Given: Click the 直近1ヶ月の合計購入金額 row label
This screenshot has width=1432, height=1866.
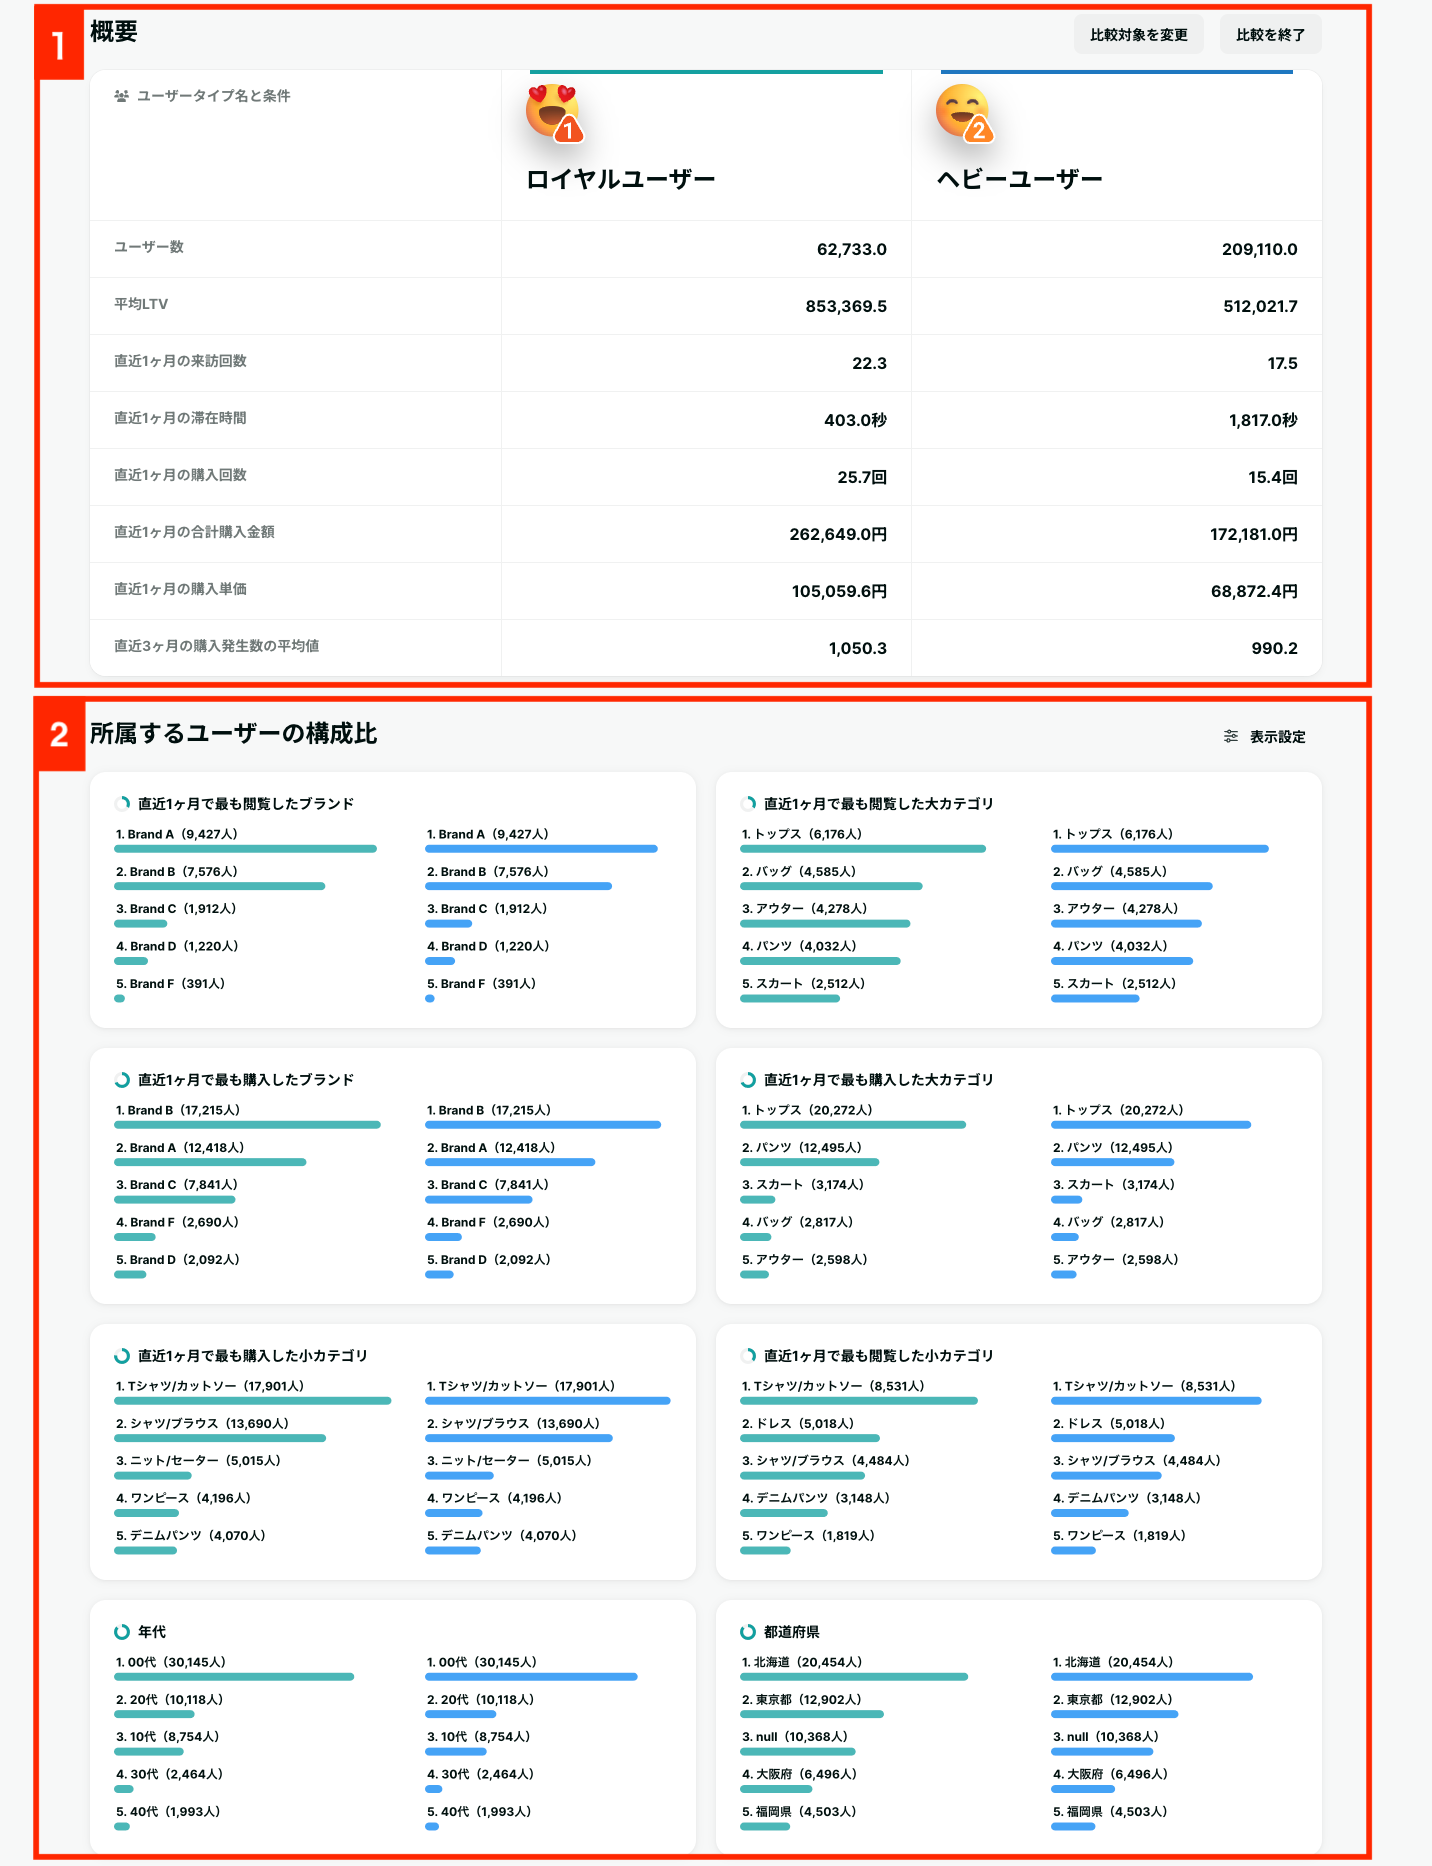Looking at the screenshot, I should (x=194, y=532).
